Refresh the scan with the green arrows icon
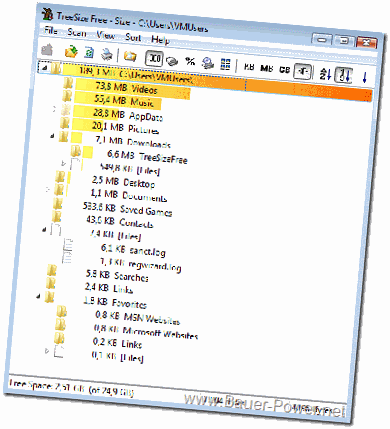390x429 pixels. (89, 53)
